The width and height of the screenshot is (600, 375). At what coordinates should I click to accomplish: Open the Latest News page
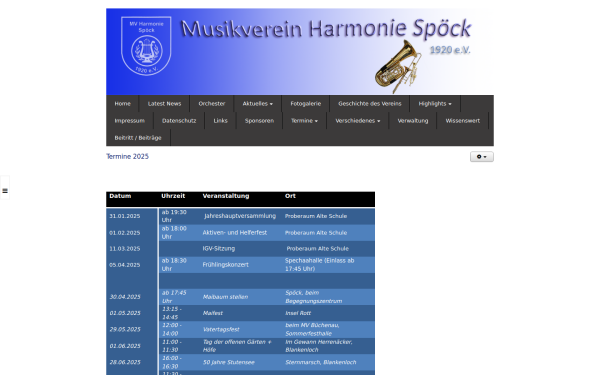[x=165, y=104]
